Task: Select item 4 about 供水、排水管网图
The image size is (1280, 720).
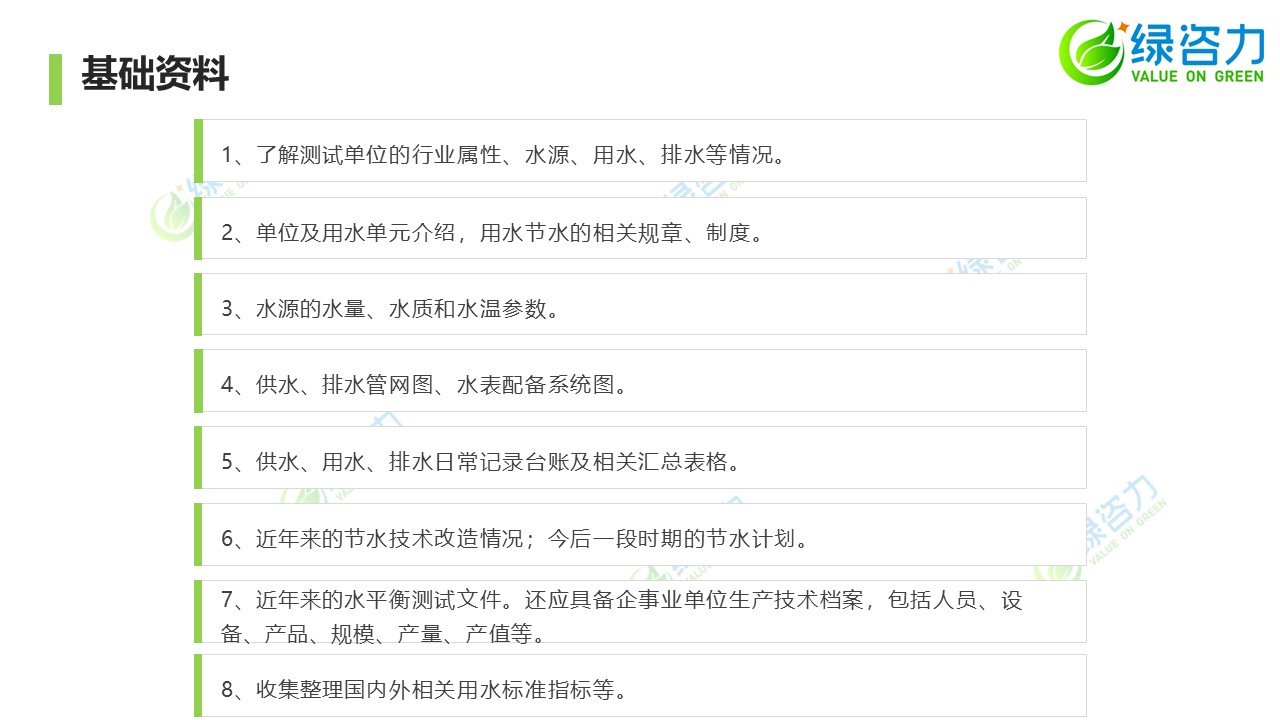Action: [x=640, y=381]
